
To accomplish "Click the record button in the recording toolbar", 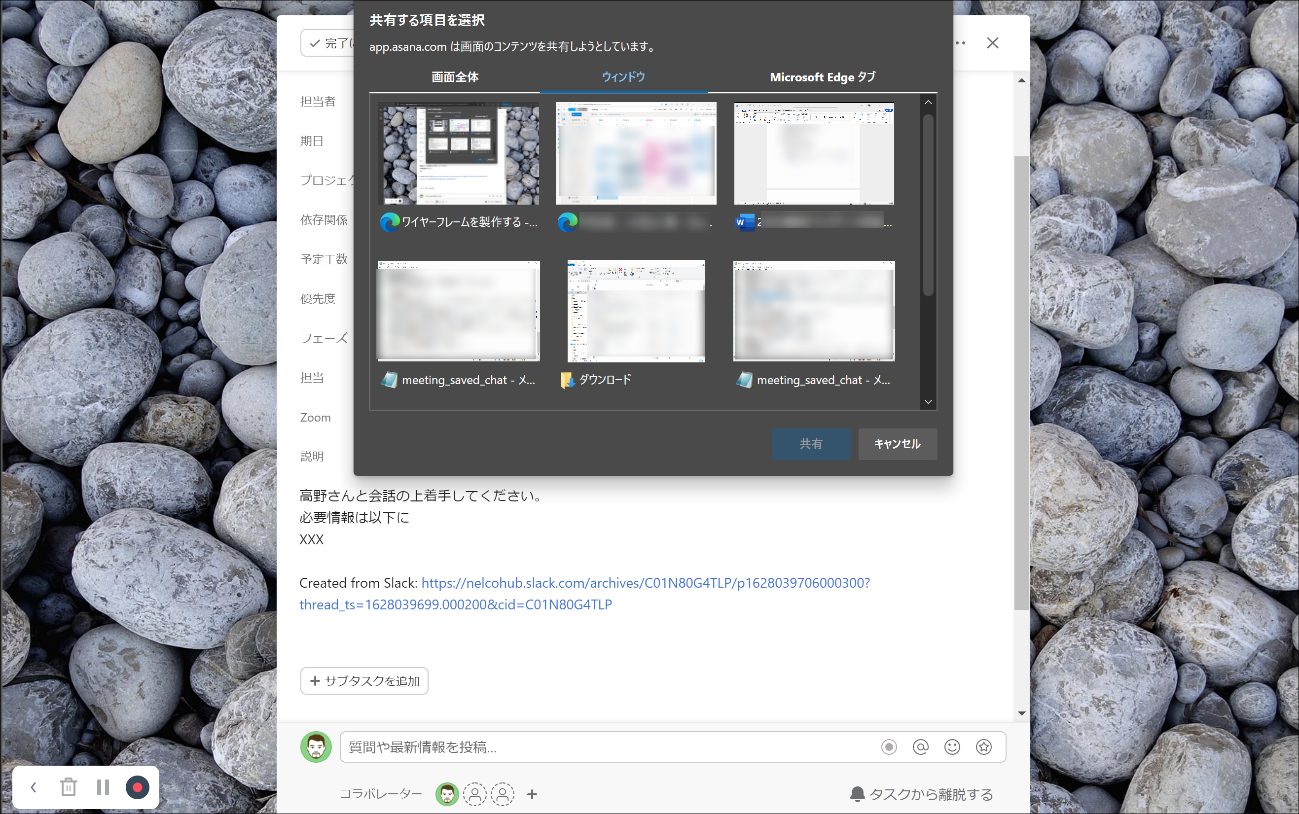I will point(137,787).
